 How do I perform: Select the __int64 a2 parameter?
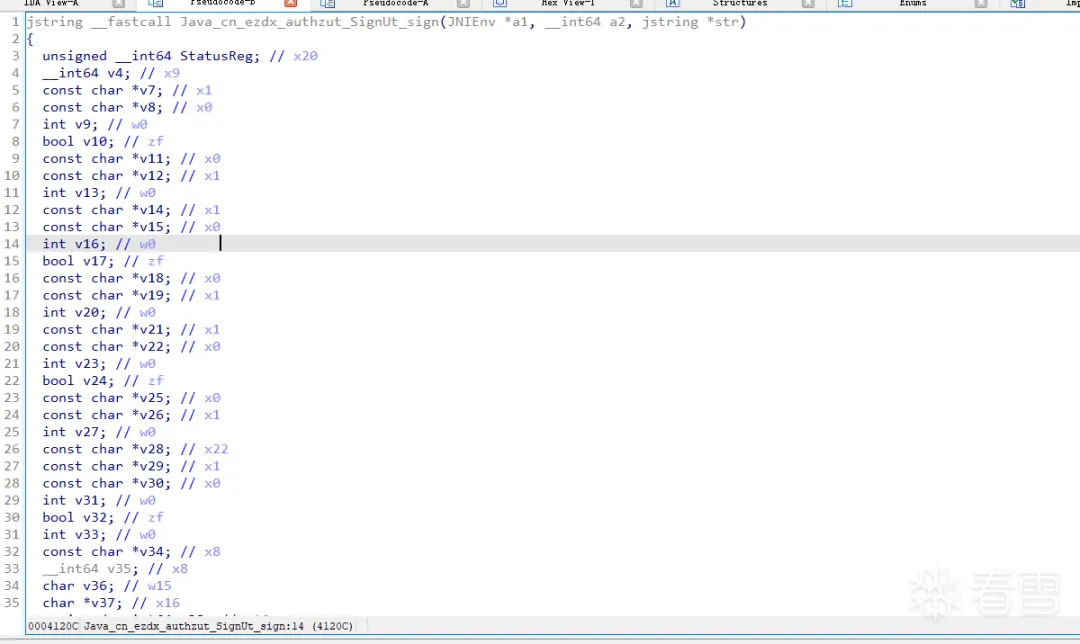tap(587, 22)
